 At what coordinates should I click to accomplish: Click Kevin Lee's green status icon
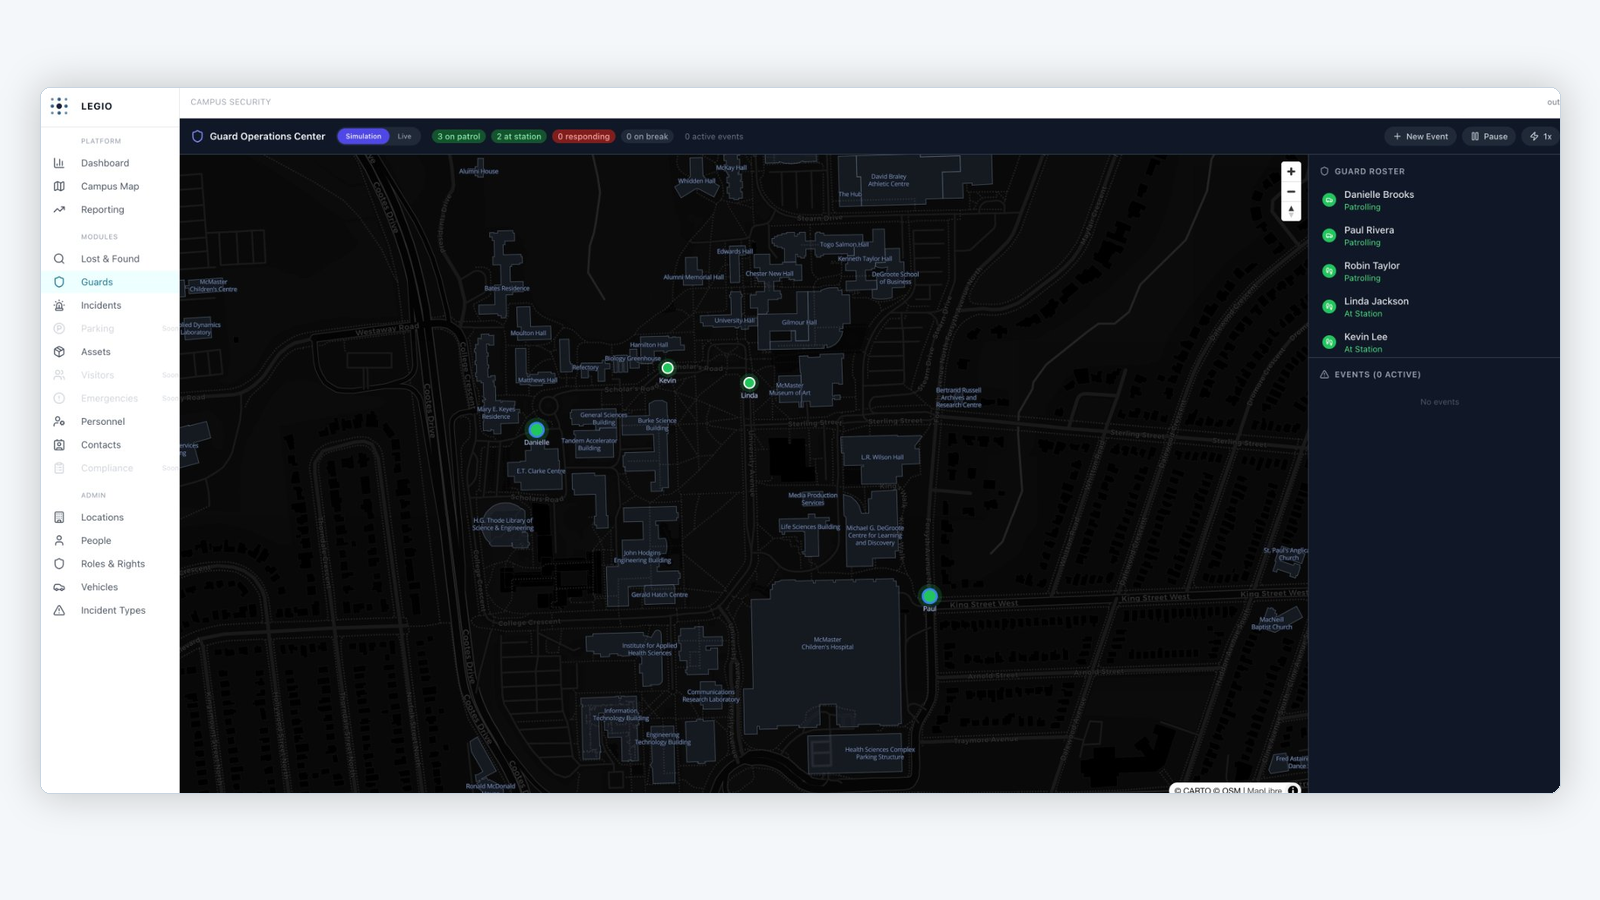[1329, 342]
